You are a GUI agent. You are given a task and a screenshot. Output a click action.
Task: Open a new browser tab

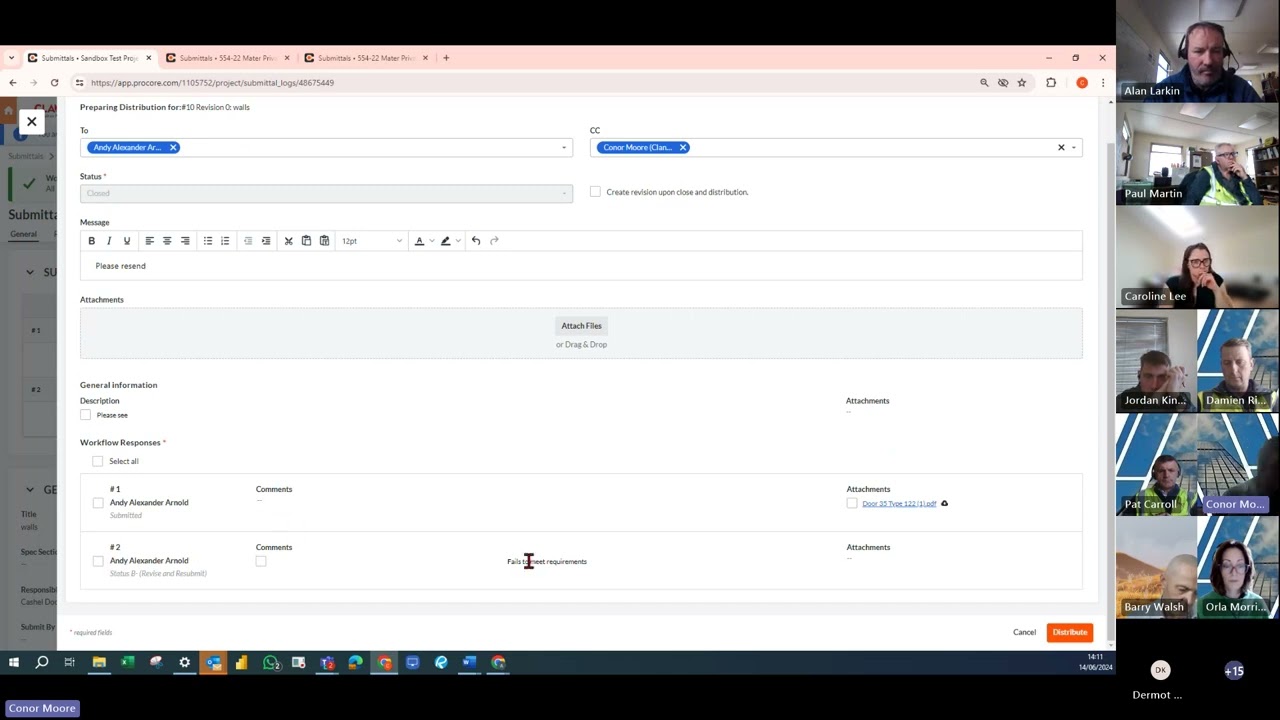(x=446, y=58)
